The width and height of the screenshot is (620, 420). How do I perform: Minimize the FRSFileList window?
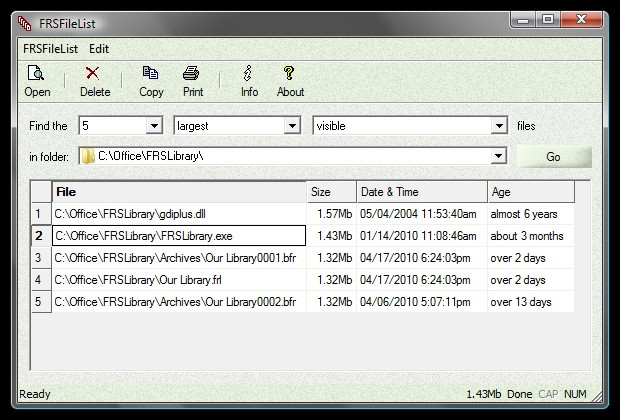pyautogui.click(x=523, y=20)
